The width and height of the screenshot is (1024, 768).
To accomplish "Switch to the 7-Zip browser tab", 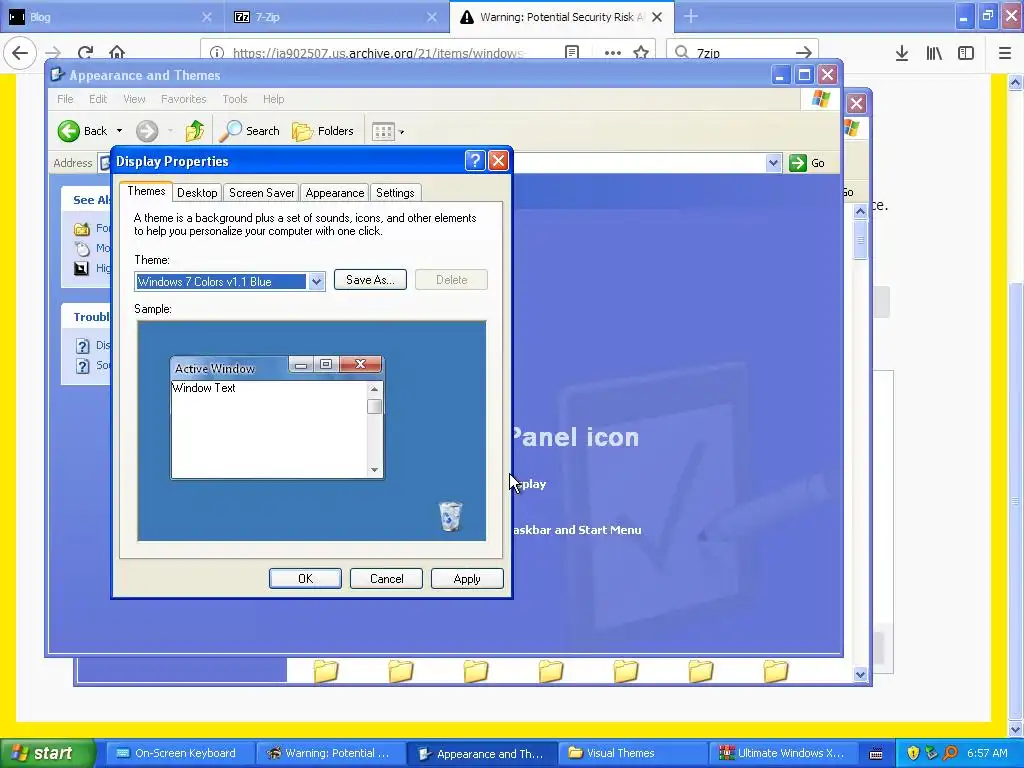I will 336,17.
